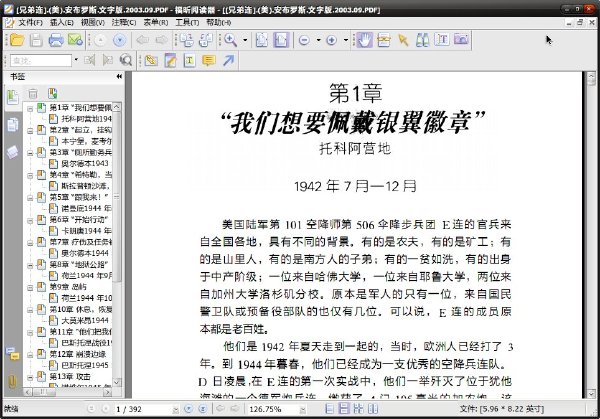Click the Save floppy disk icon
The height and width of the screenshot is (419, 600).
tap(36, 40)
